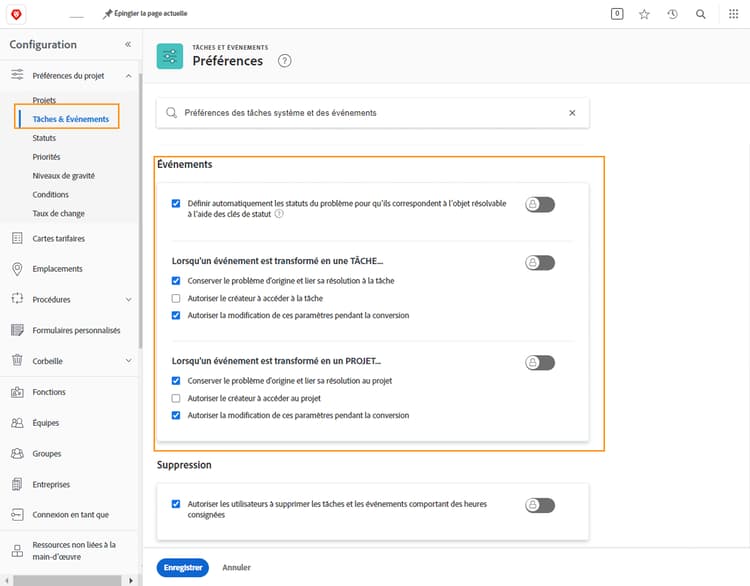Click the pin icon for Épingler la page actuelle
Image resolution: width=750 pixels, height=586 pixels.
coord(107,14)
